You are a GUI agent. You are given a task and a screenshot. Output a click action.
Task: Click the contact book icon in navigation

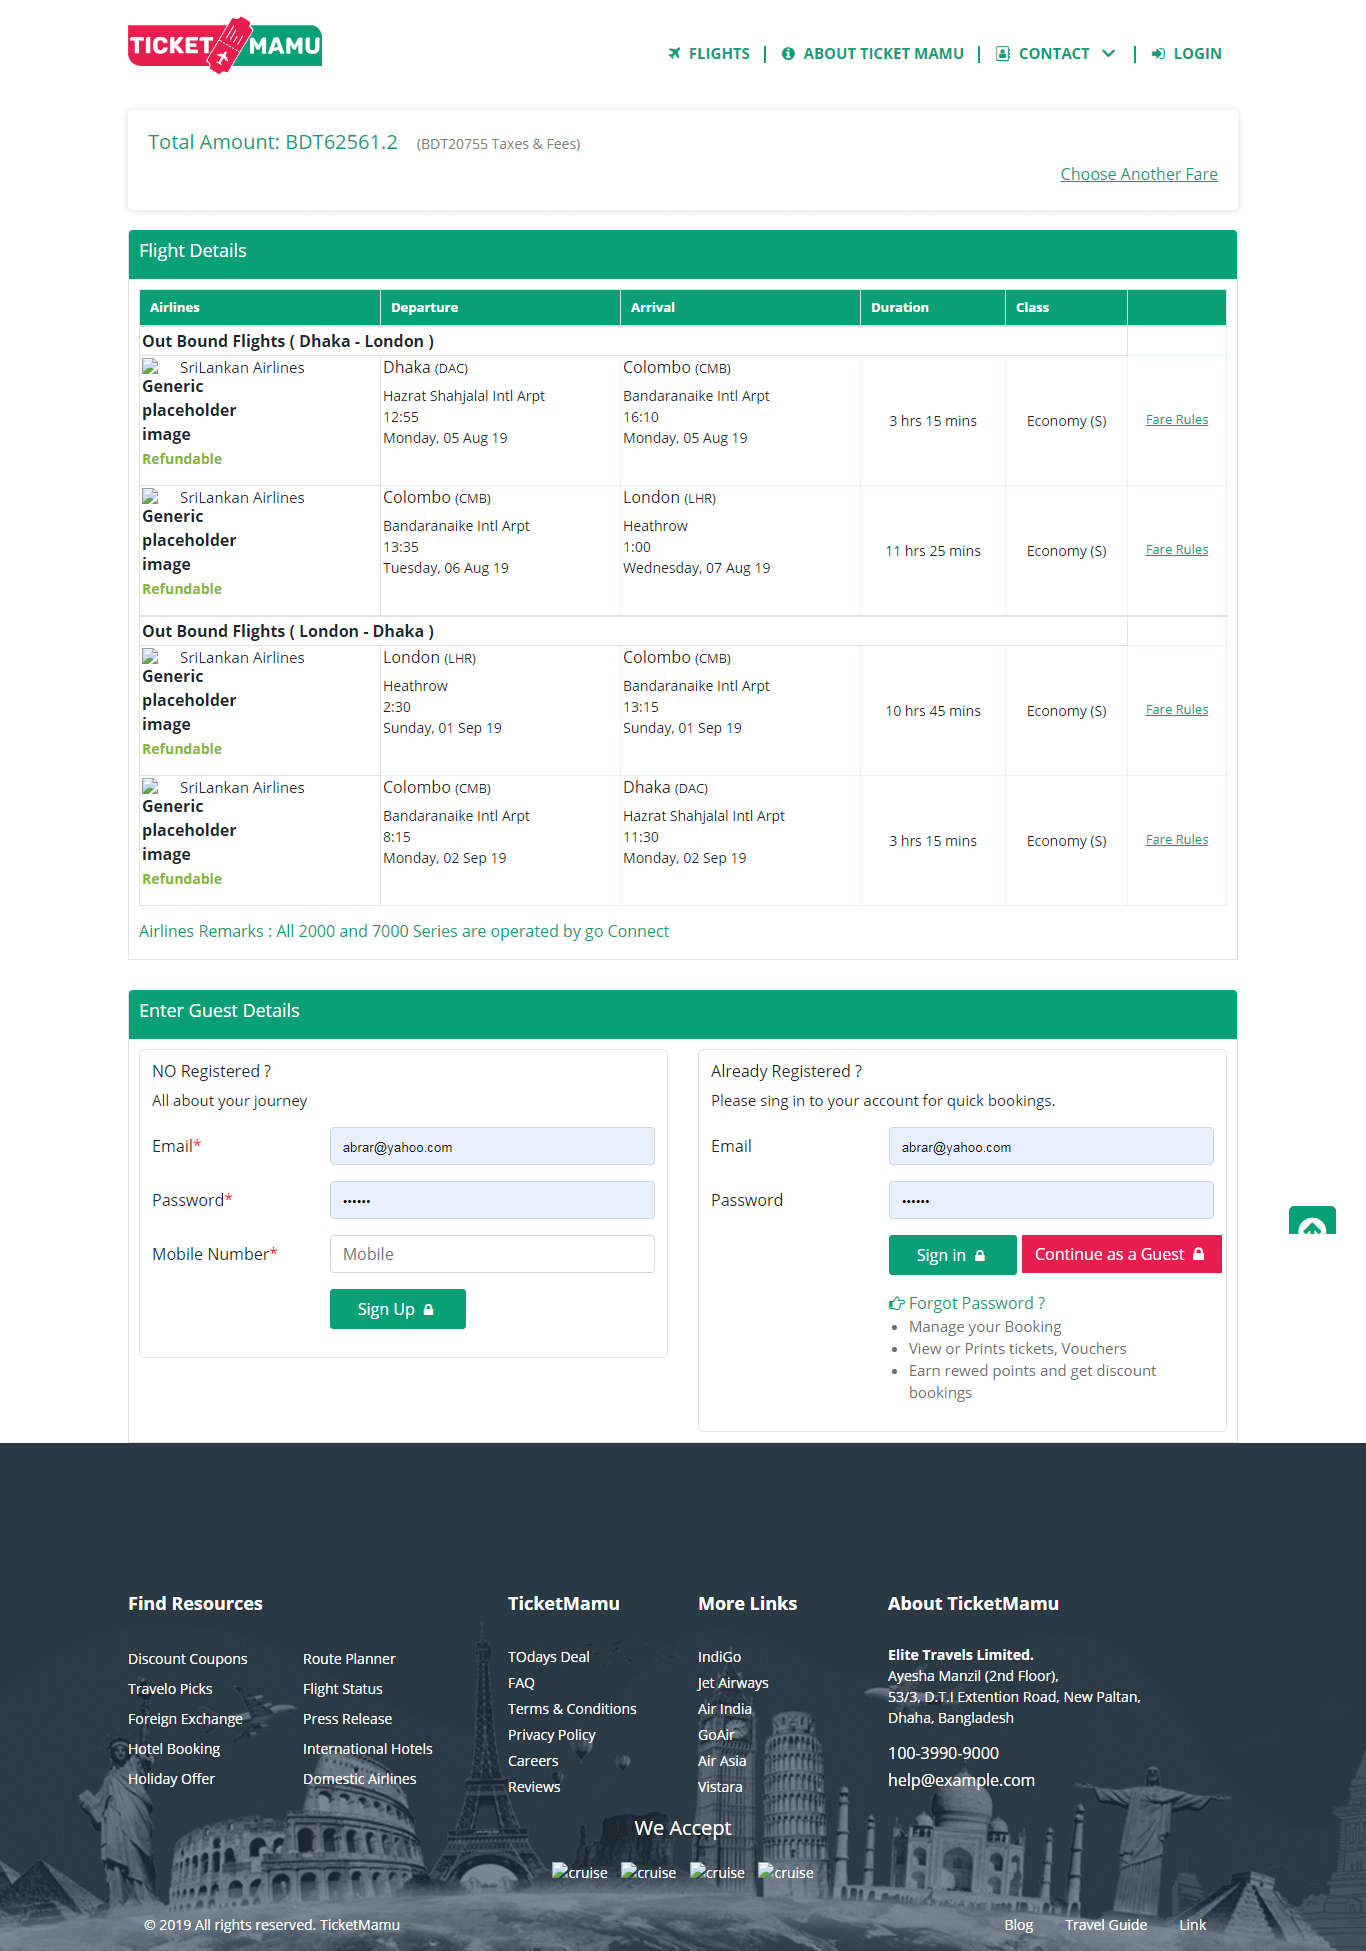pos(1002,54)
